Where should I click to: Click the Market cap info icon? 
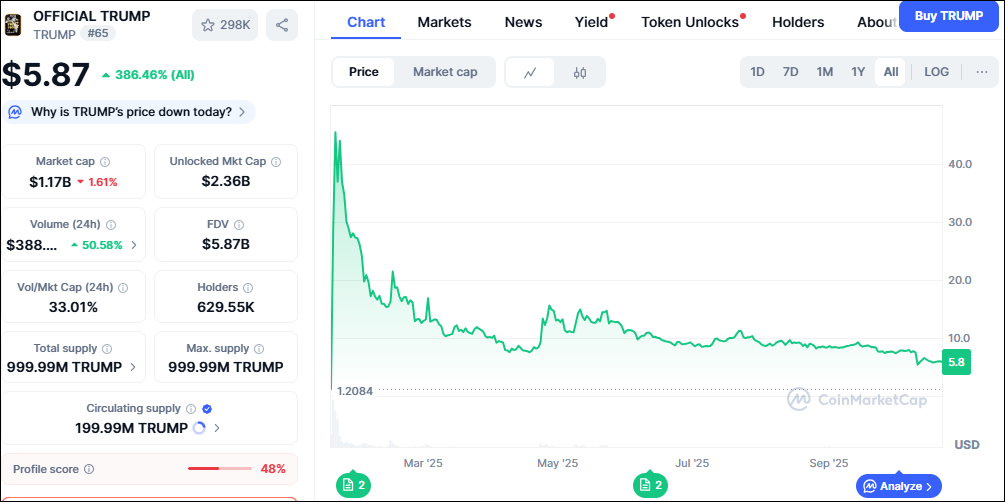pyautogui.click(x=105, y=162)
